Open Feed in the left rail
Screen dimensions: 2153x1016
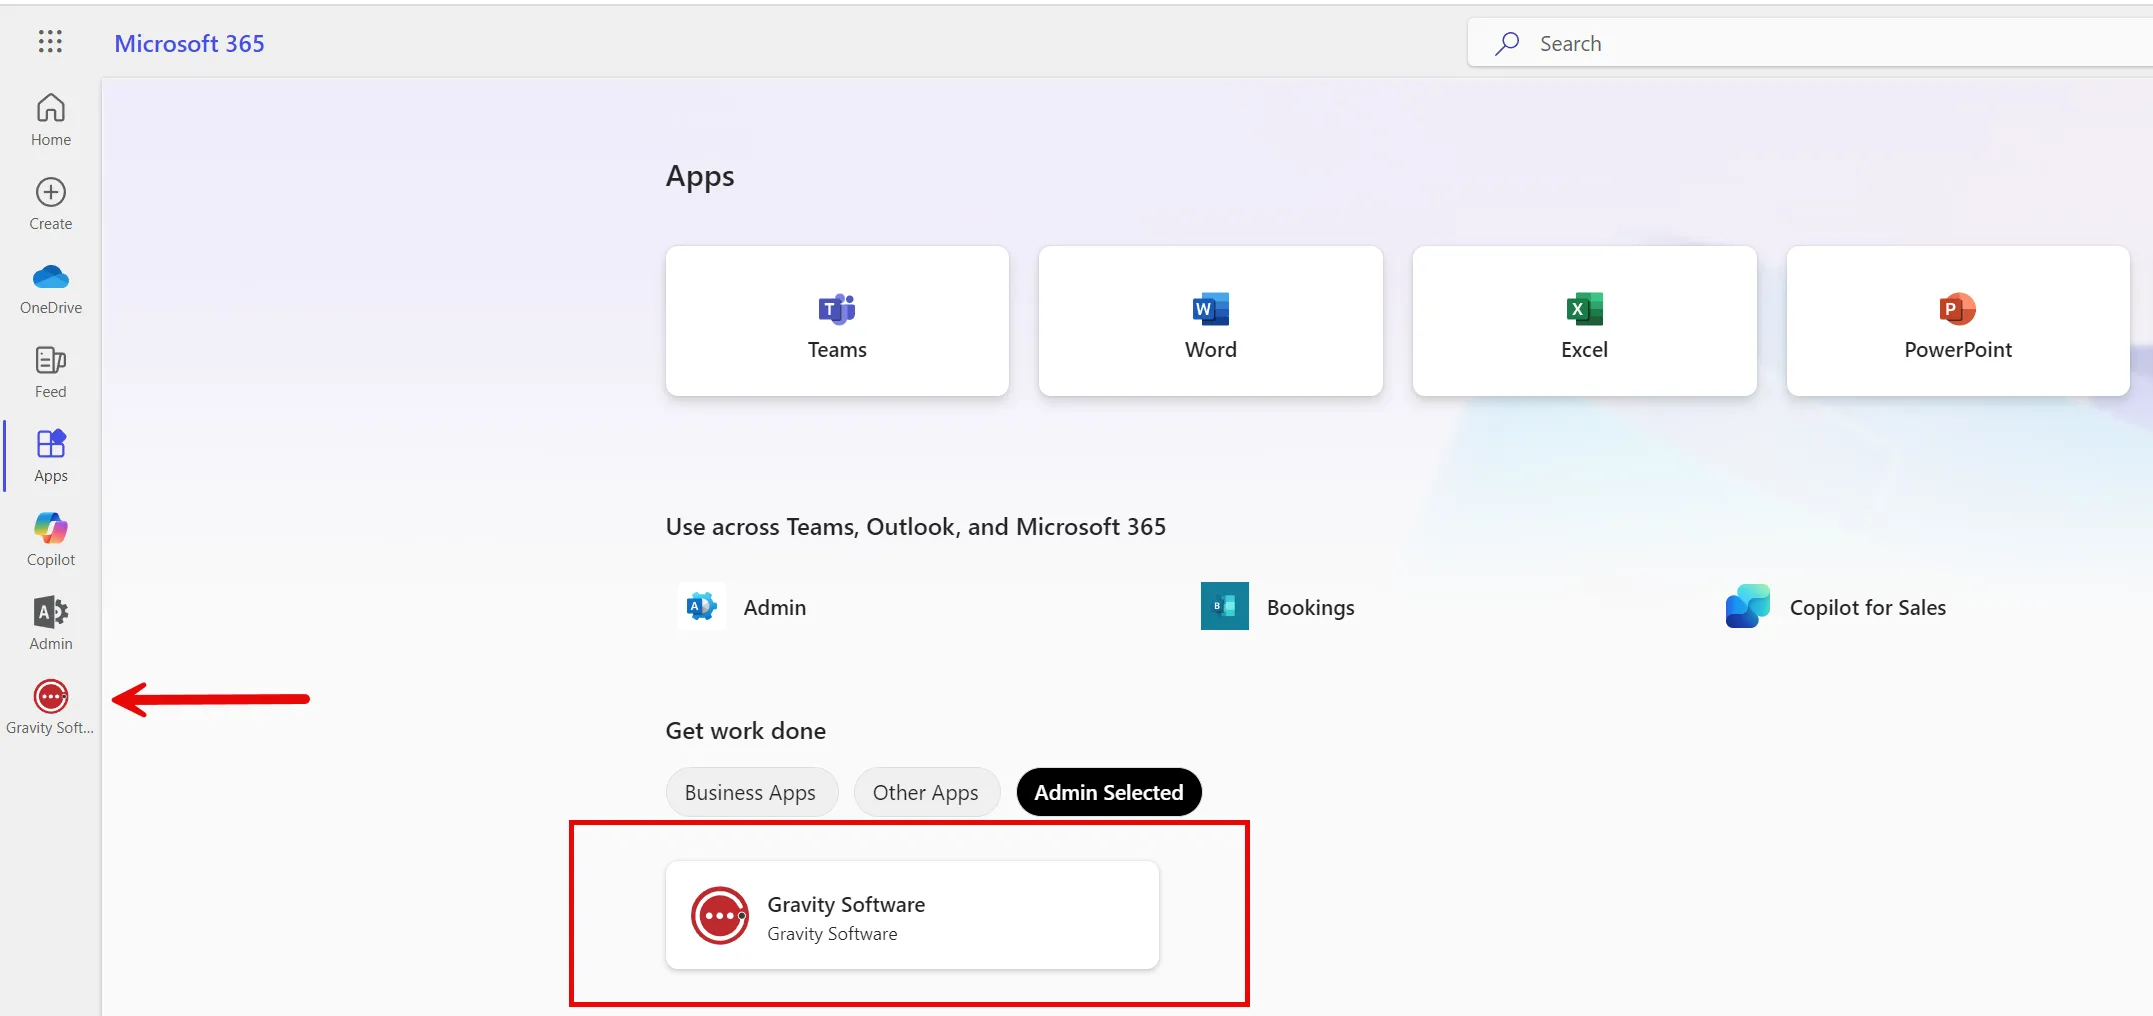click(50, 372)
